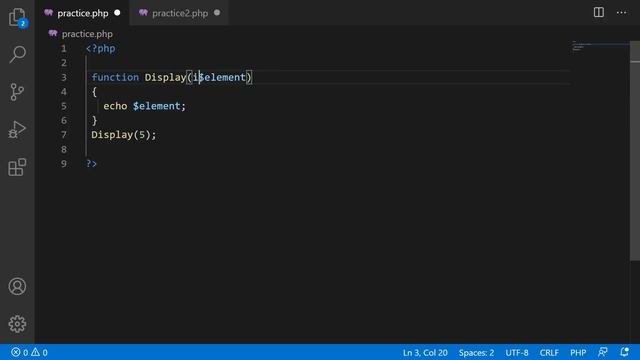Image resolution: width=640 pixels, height=360 pixels.
Task: Click the PHP file icon in breadcrumb
Action: click(53, 33)
